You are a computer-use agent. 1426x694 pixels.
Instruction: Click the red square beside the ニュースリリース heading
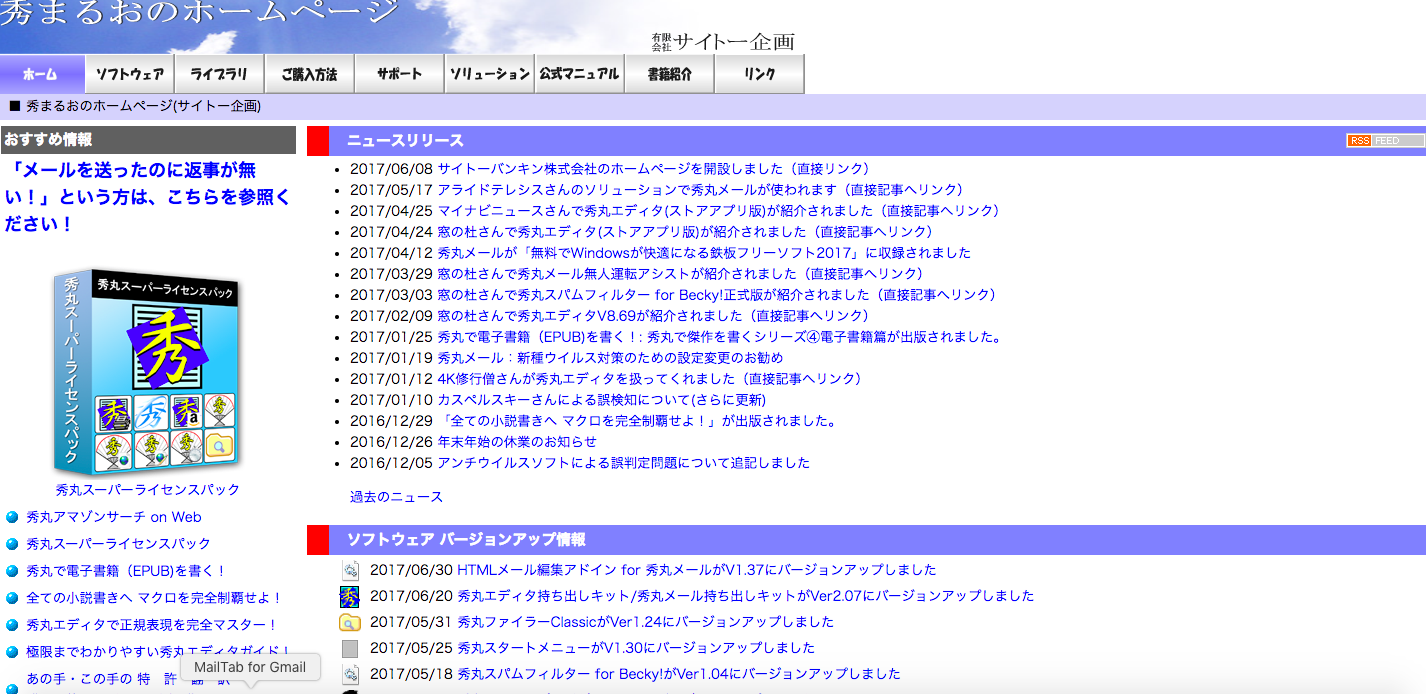tap(317, 141)
